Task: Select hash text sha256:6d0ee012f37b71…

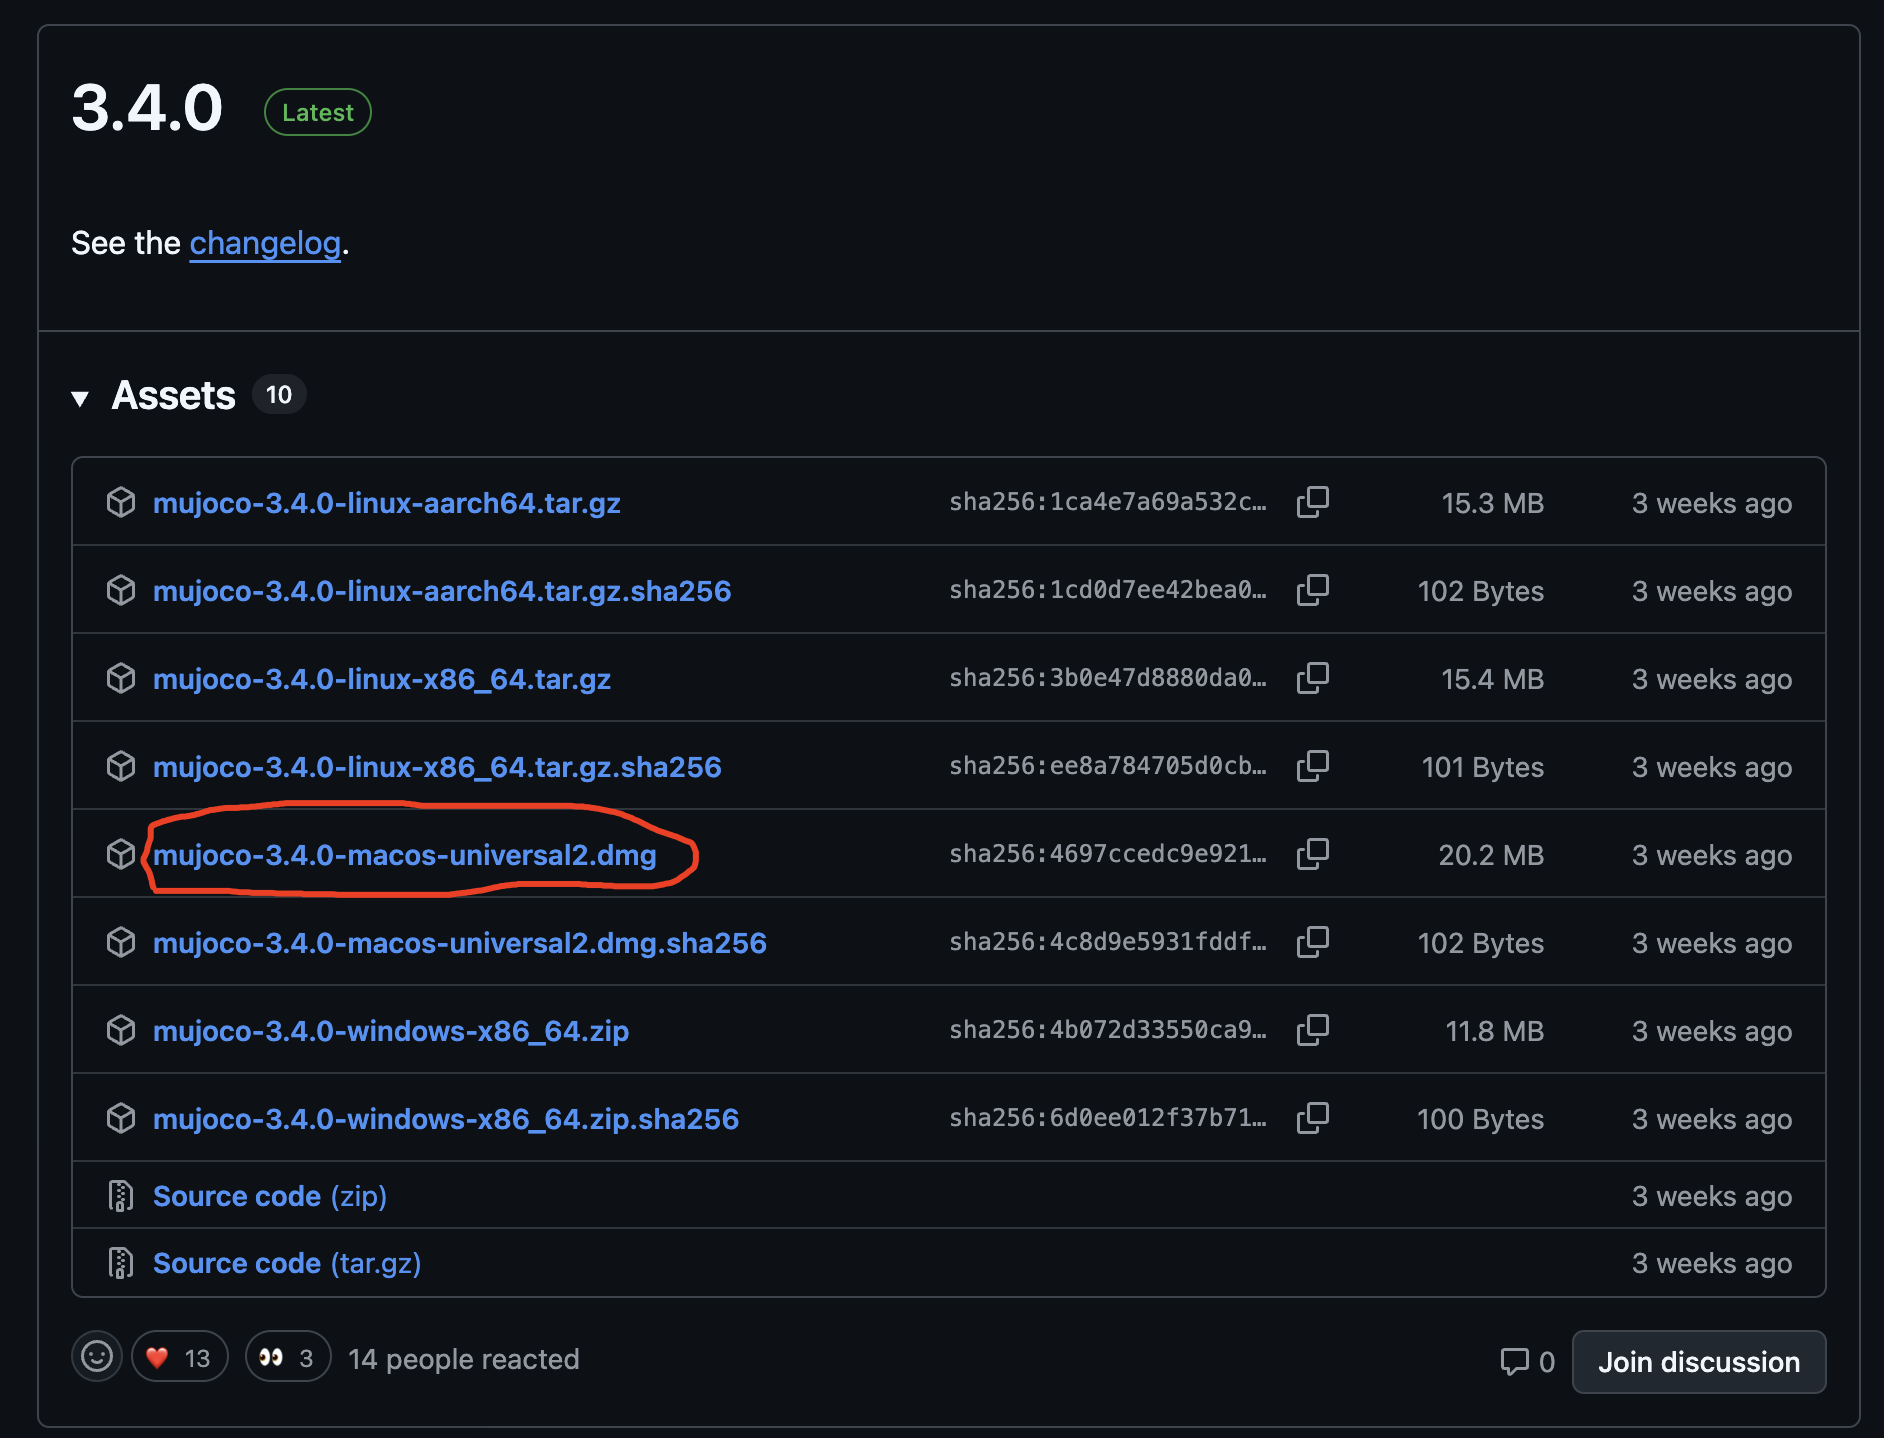Action: (x=1108, y=1118)
